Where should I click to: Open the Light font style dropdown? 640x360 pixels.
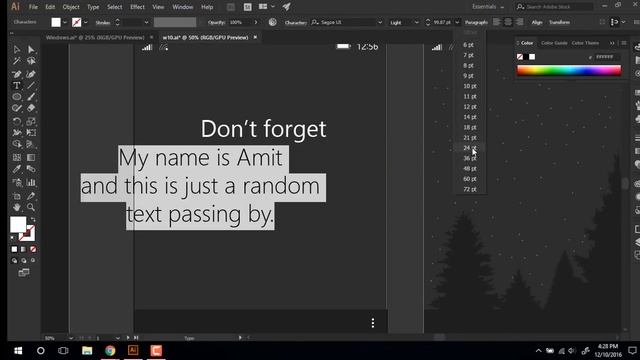[416, 22]
